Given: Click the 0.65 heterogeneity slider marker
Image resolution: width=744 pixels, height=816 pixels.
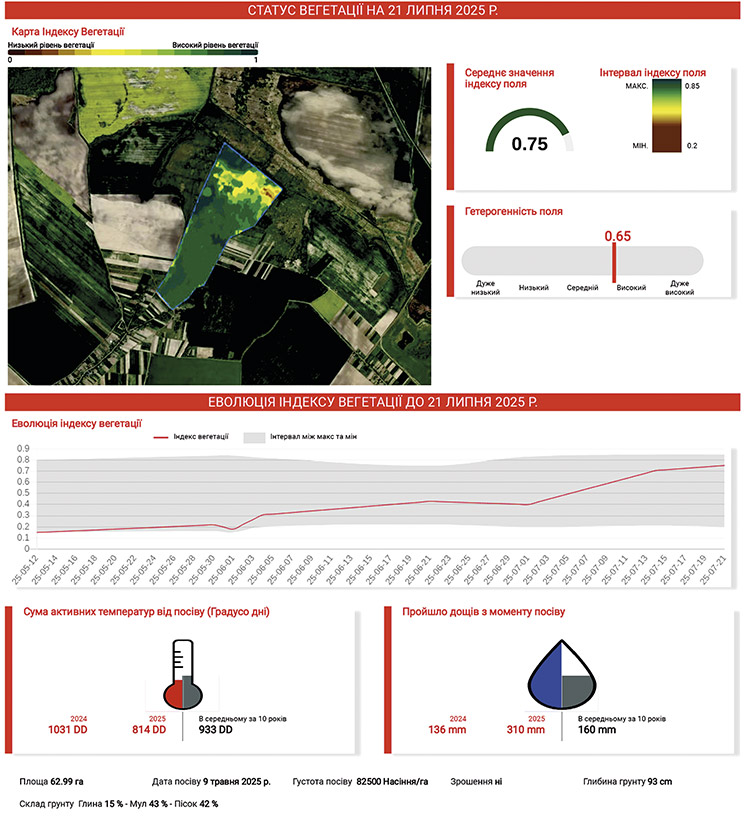Looking at the screenshot, I should tap(614, 261).
